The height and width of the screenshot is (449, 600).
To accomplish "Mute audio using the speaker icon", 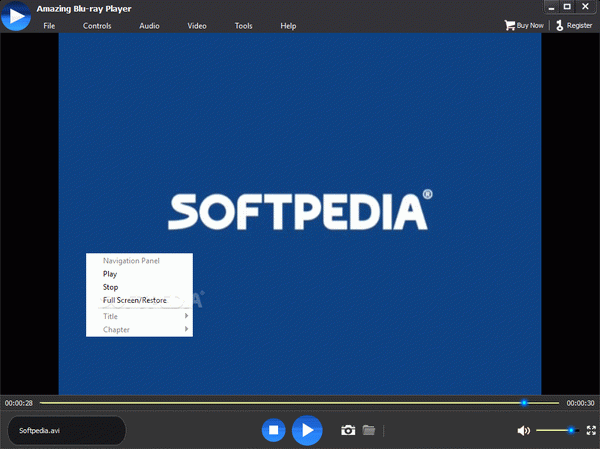I will [x=523, y=431].
